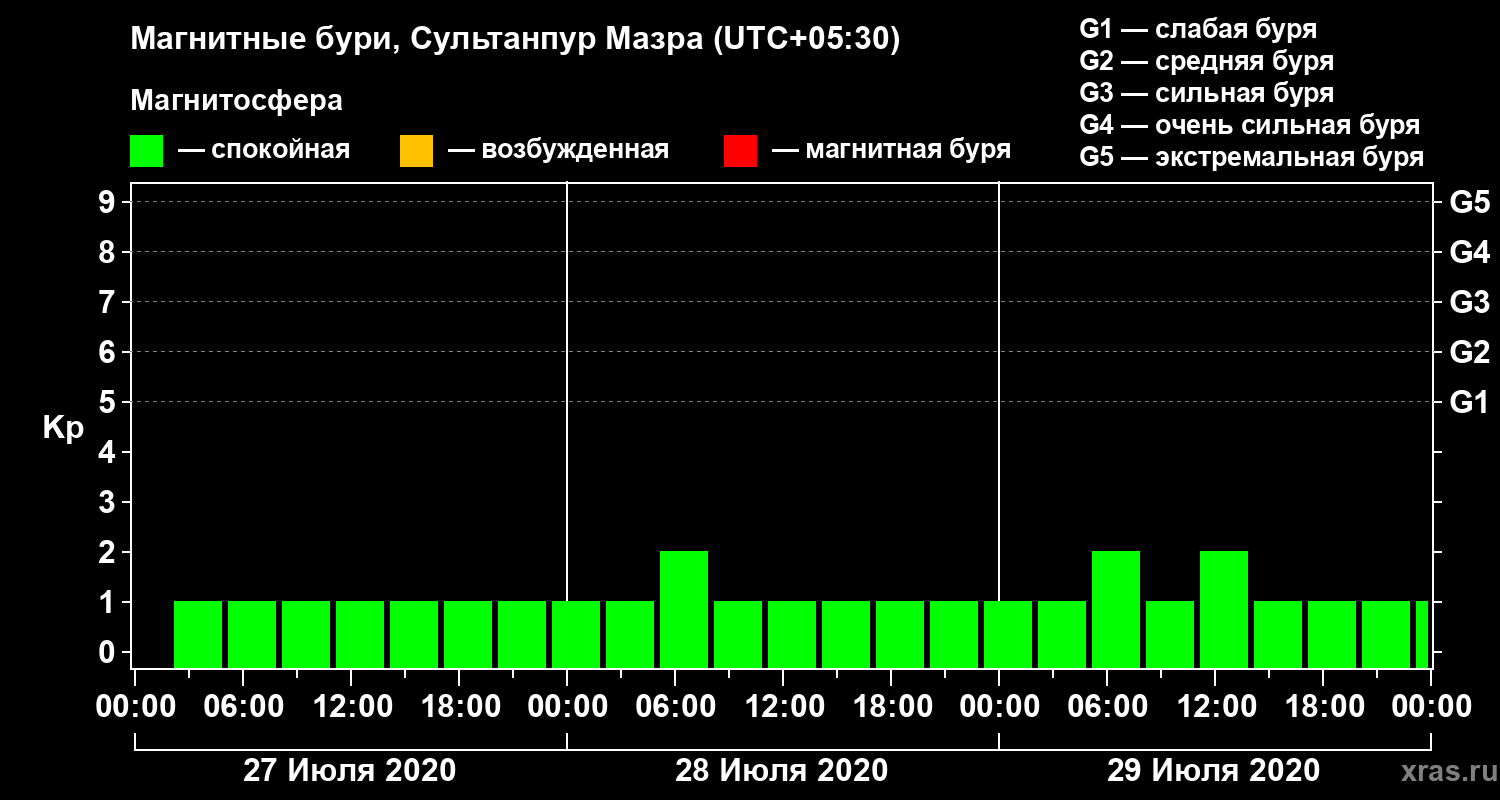Click the '06:00' time label under 29 Июля
This screenshot has height=800, width=1500.
tap(1108, 707)
